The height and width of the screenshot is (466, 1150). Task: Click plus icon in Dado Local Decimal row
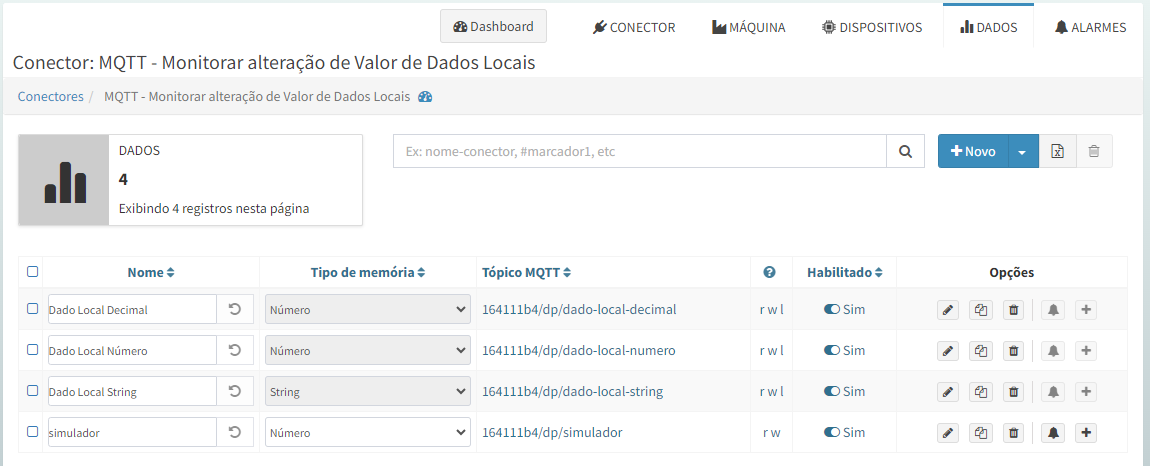click(1086, 310)
